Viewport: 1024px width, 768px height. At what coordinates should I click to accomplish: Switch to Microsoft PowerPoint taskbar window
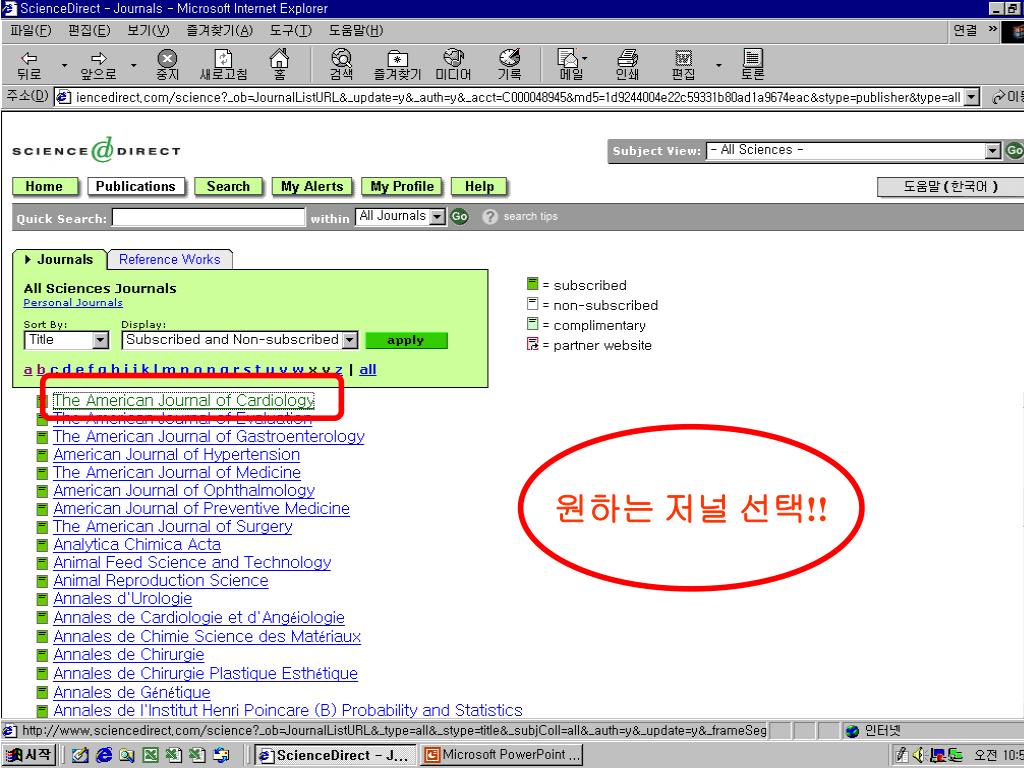click(x=501, y=755)
